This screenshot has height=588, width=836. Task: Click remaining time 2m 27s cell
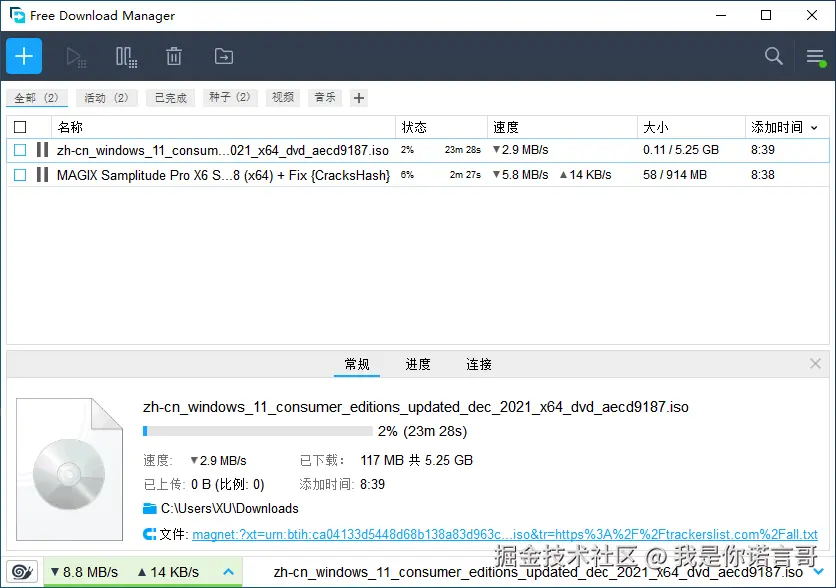(x=465, y=174)
